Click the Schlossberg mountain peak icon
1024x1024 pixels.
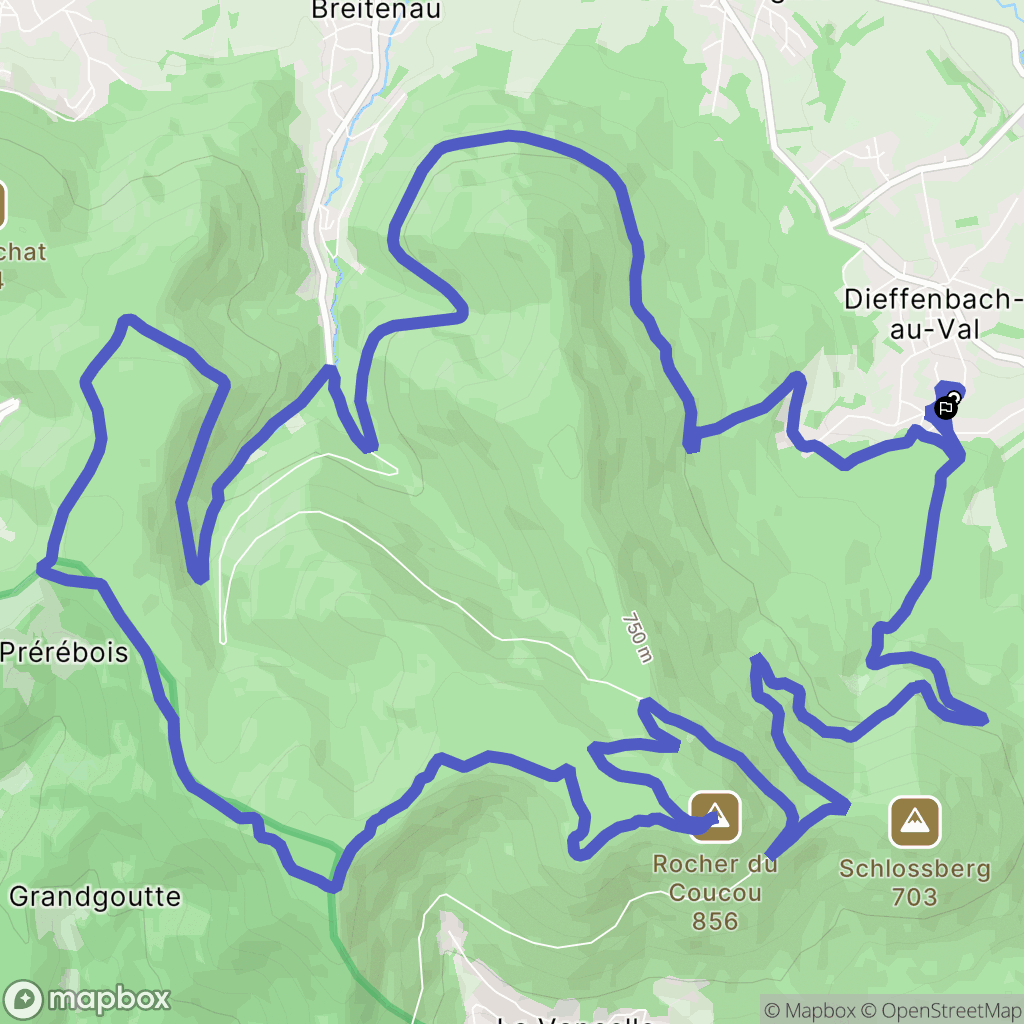point(915,822)
